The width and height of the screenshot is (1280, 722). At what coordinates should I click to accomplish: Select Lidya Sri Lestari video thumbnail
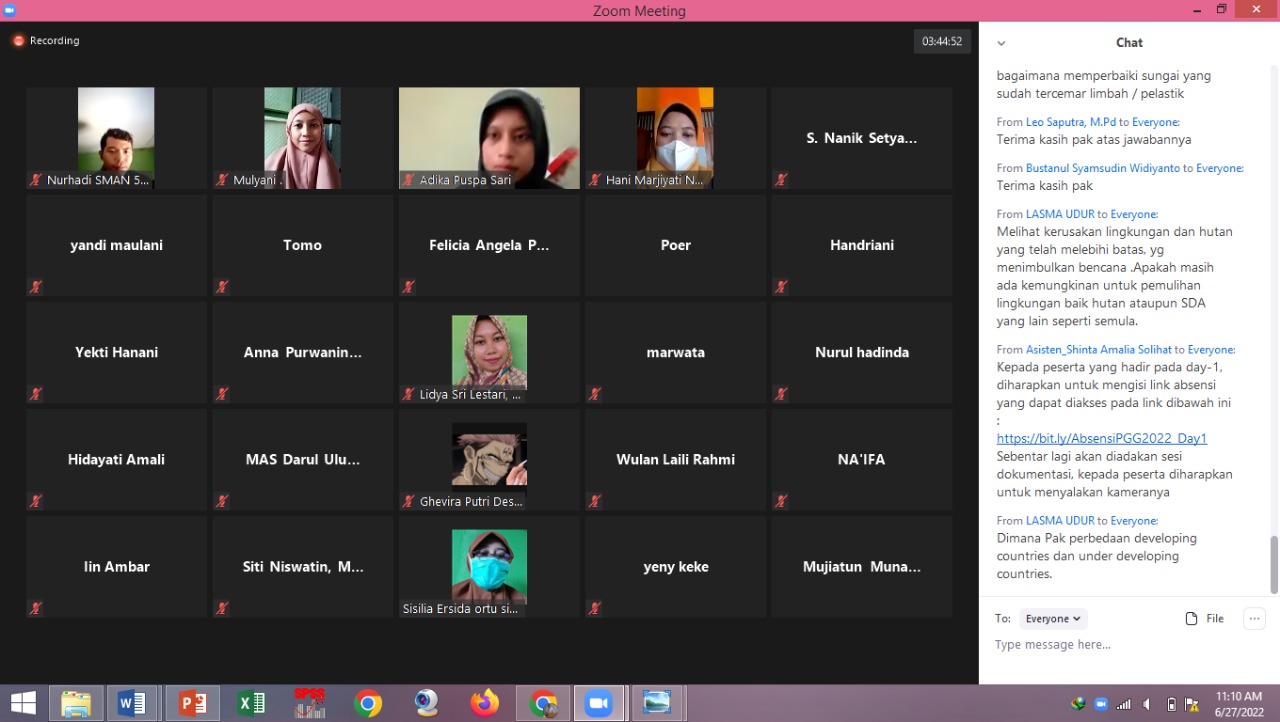(489, 351)
